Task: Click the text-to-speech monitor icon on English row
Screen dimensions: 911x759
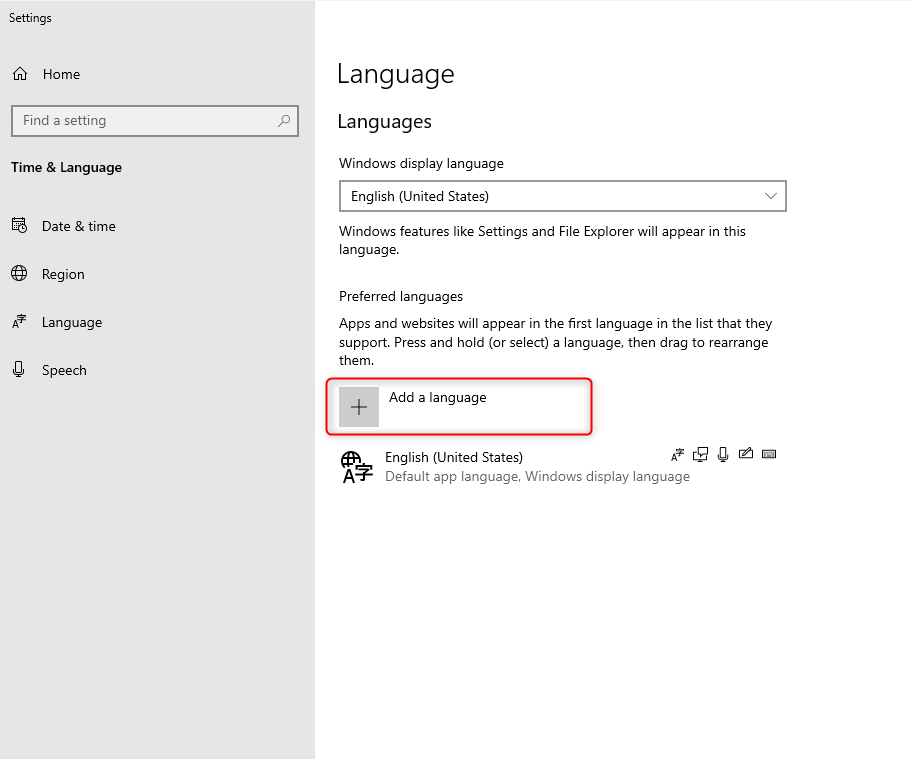Action: click(x=700, y=454)
